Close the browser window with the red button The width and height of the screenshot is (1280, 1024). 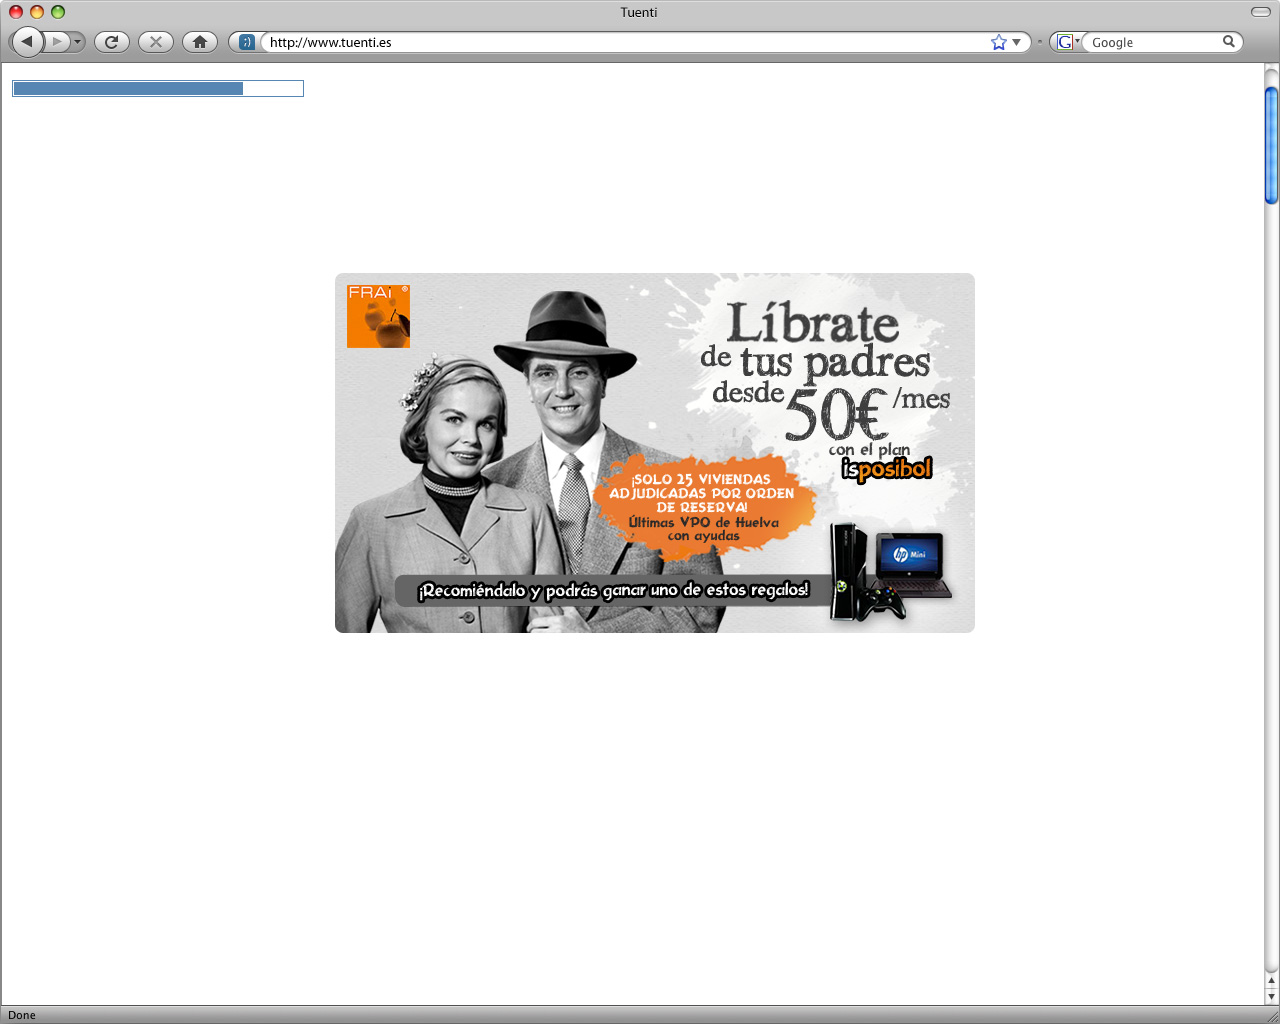(x=16, y=12)
